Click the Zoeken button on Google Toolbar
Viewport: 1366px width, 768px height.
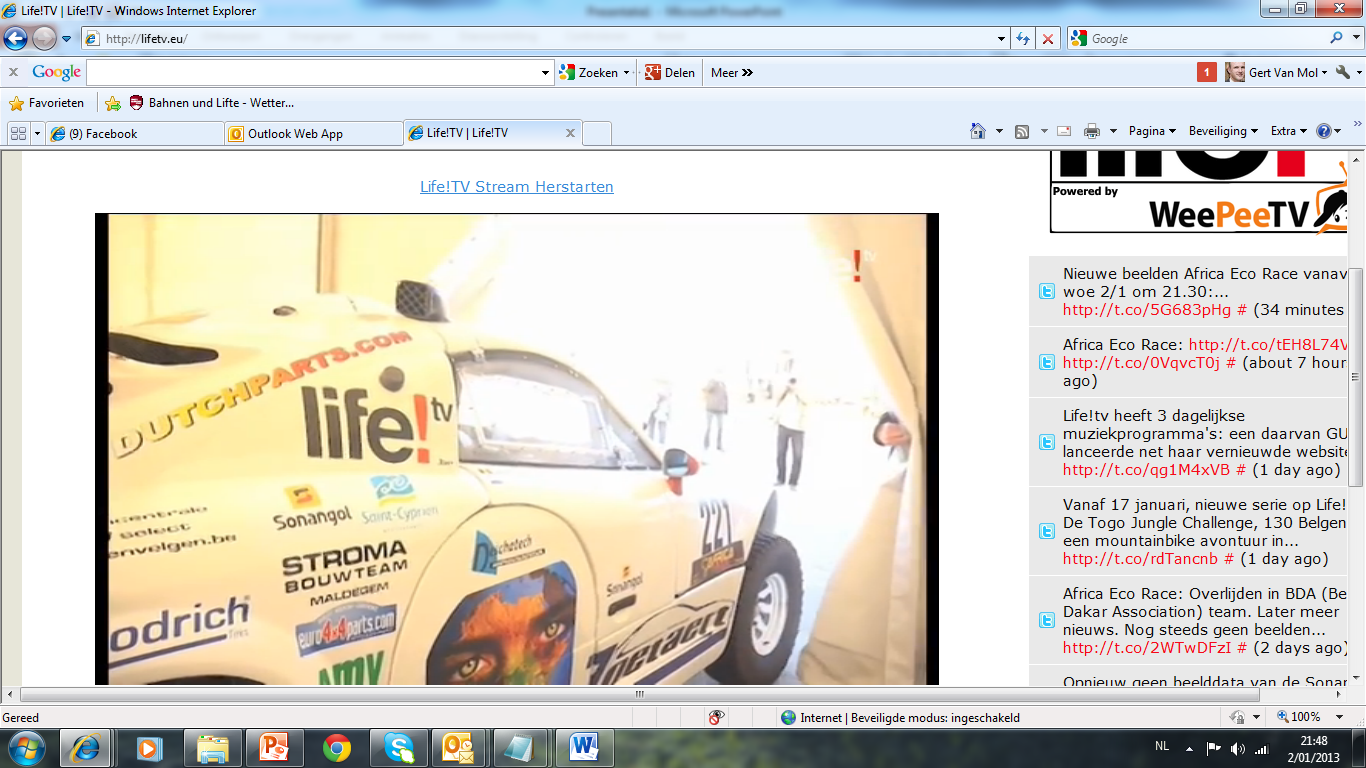click(x=589, y=72)
